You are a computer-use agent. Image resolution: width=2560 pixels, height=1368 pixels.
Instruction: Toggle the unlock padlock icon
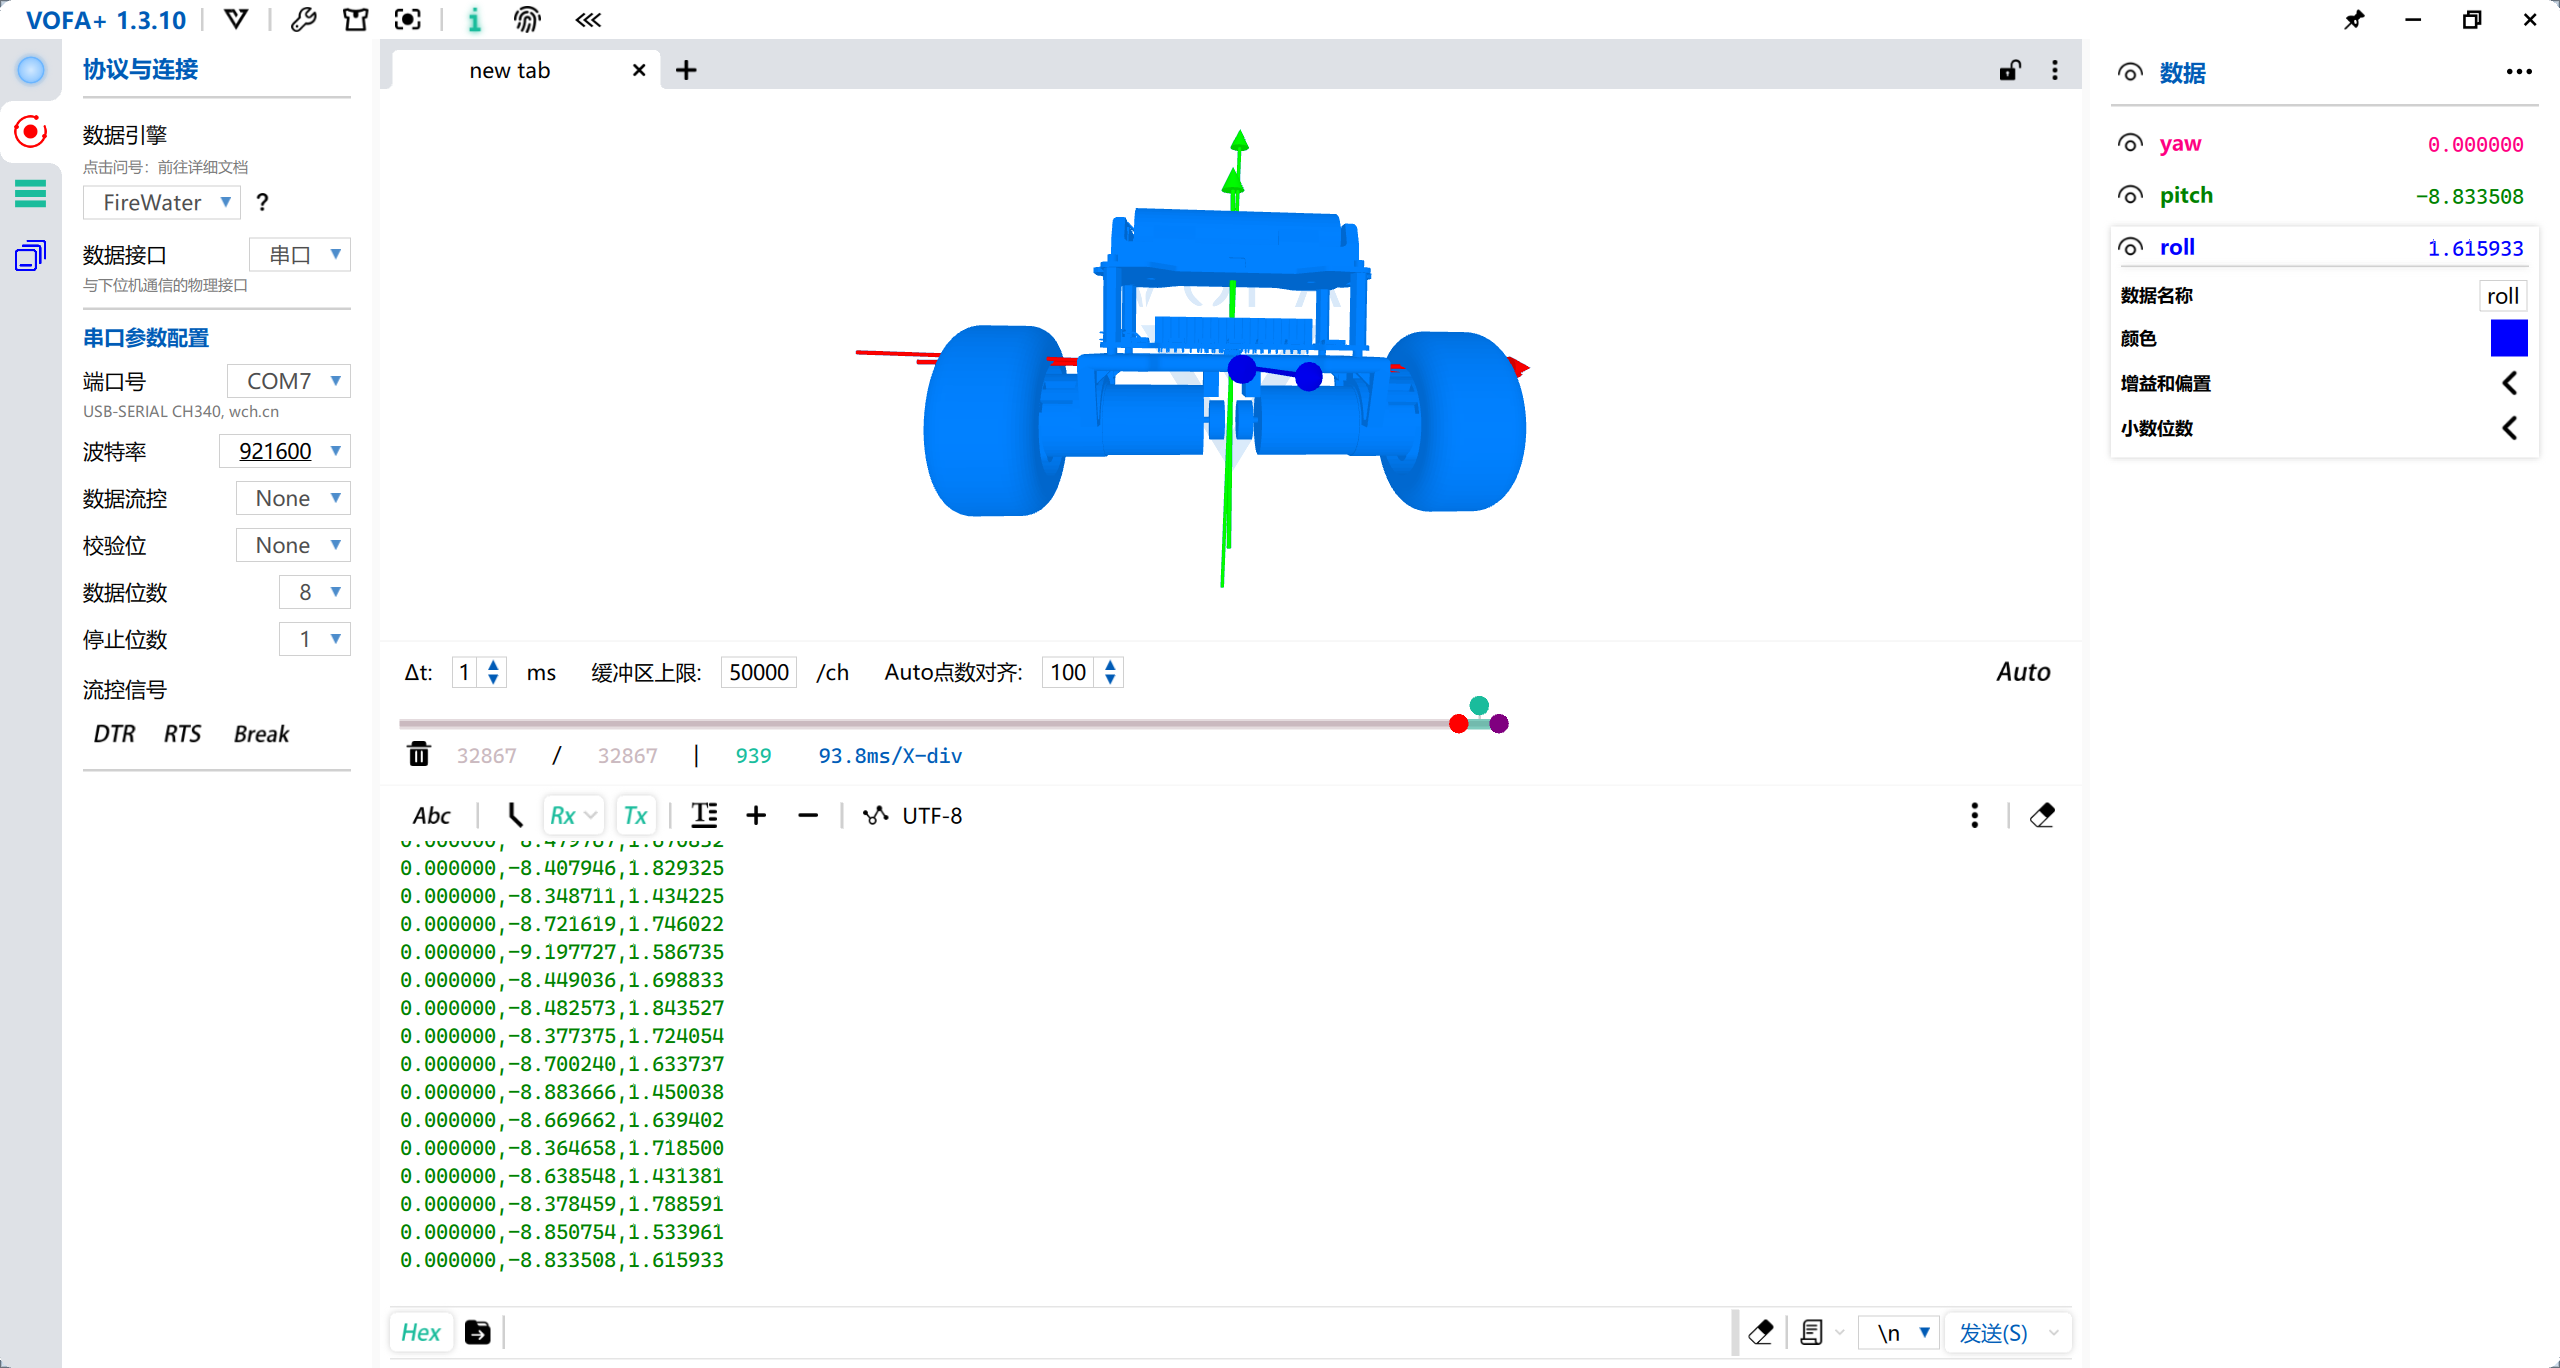point(2010,70)
